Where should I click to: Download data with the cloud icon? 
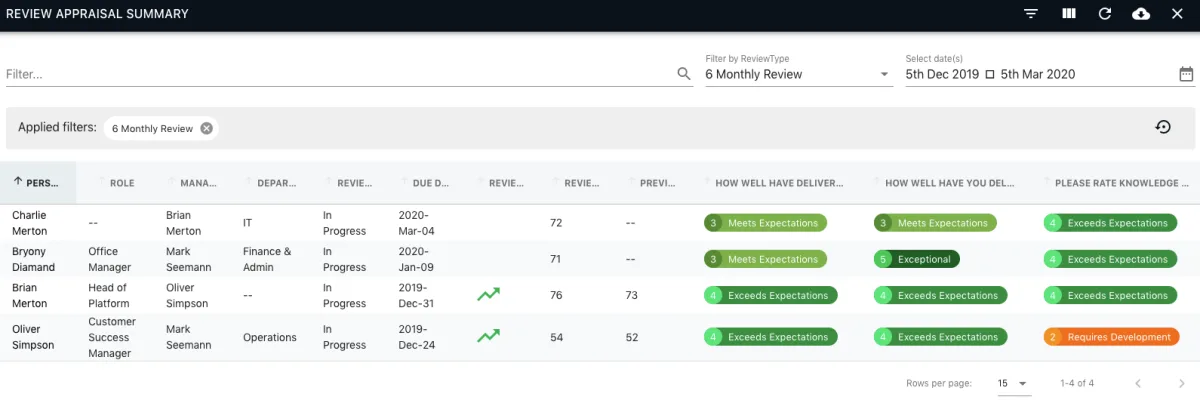(1141, 14)
